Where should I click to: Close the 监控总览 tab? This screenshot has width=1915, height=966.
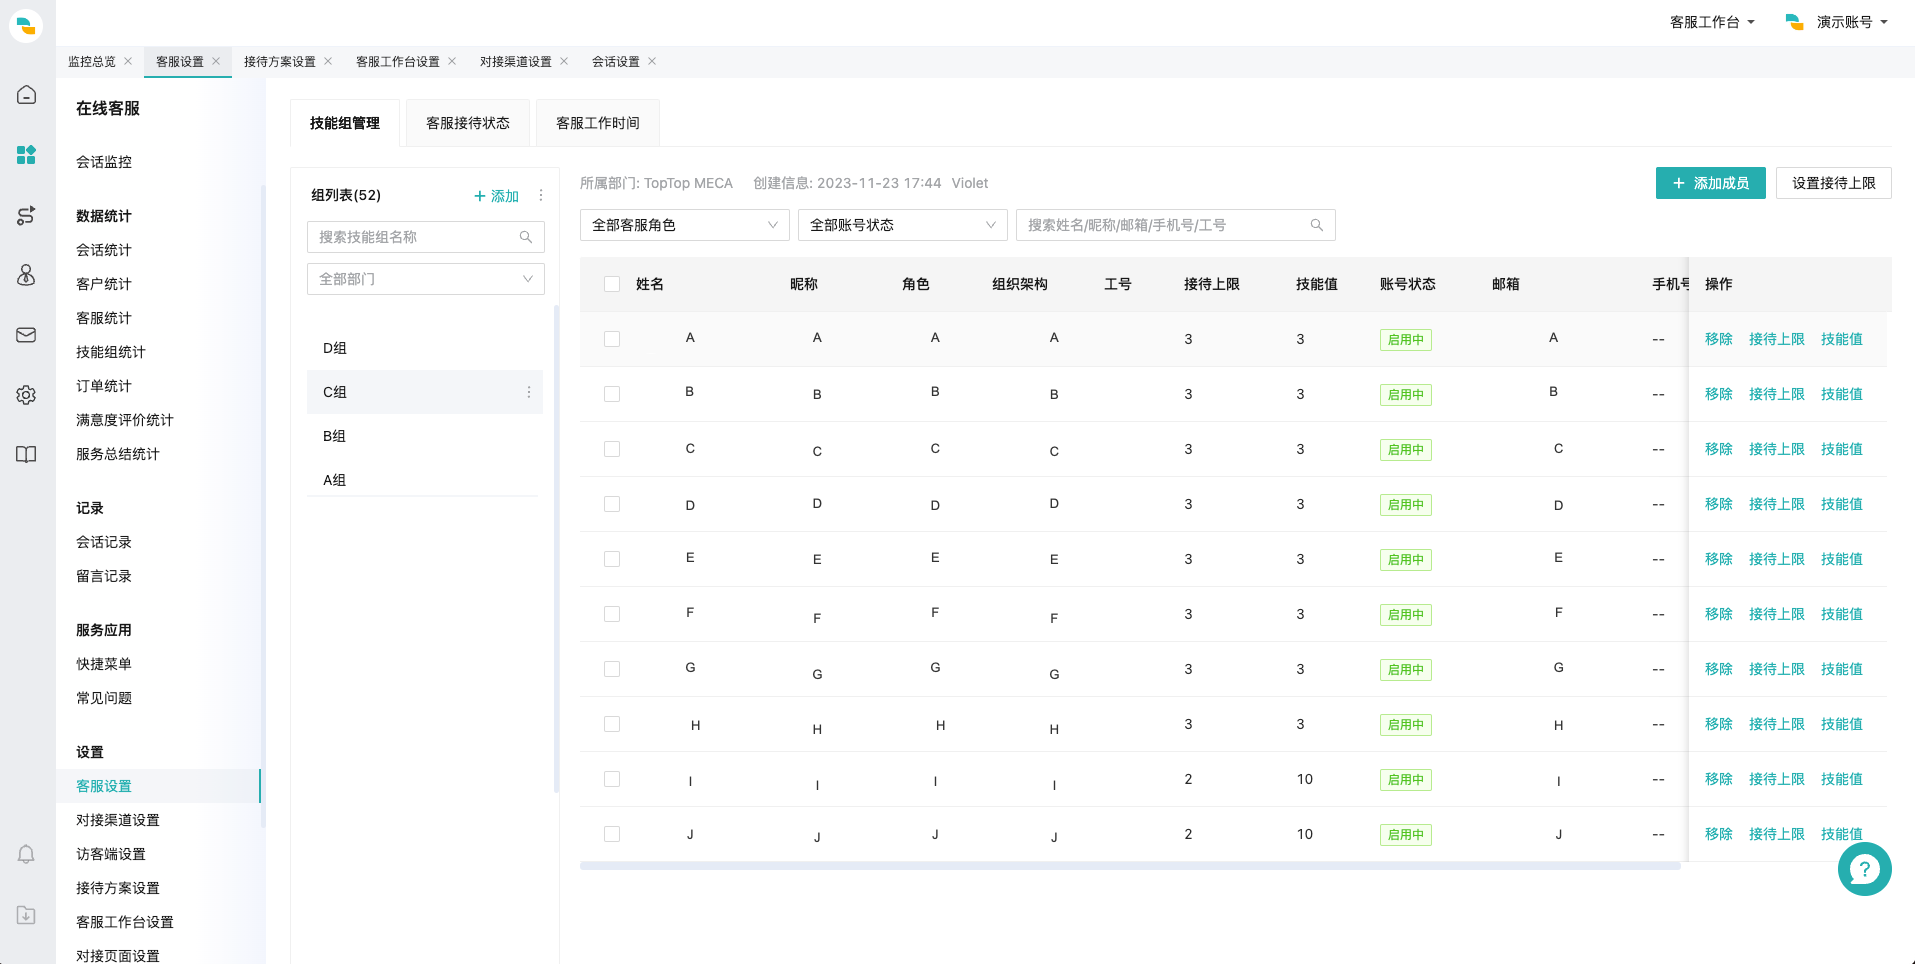pyautogui.click(x=128, y=61)
